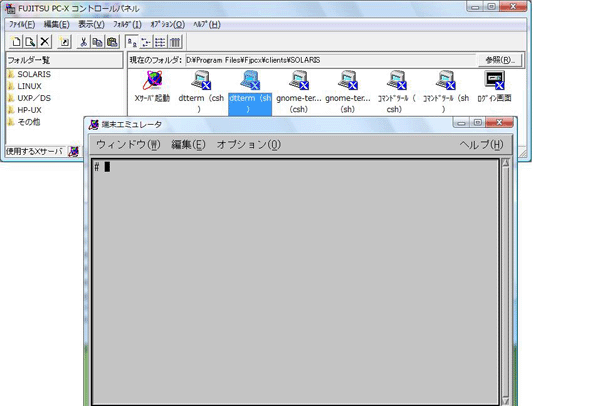The image size is (600, 406).
Task: Switch to large icons view
Action: [133, 42]
